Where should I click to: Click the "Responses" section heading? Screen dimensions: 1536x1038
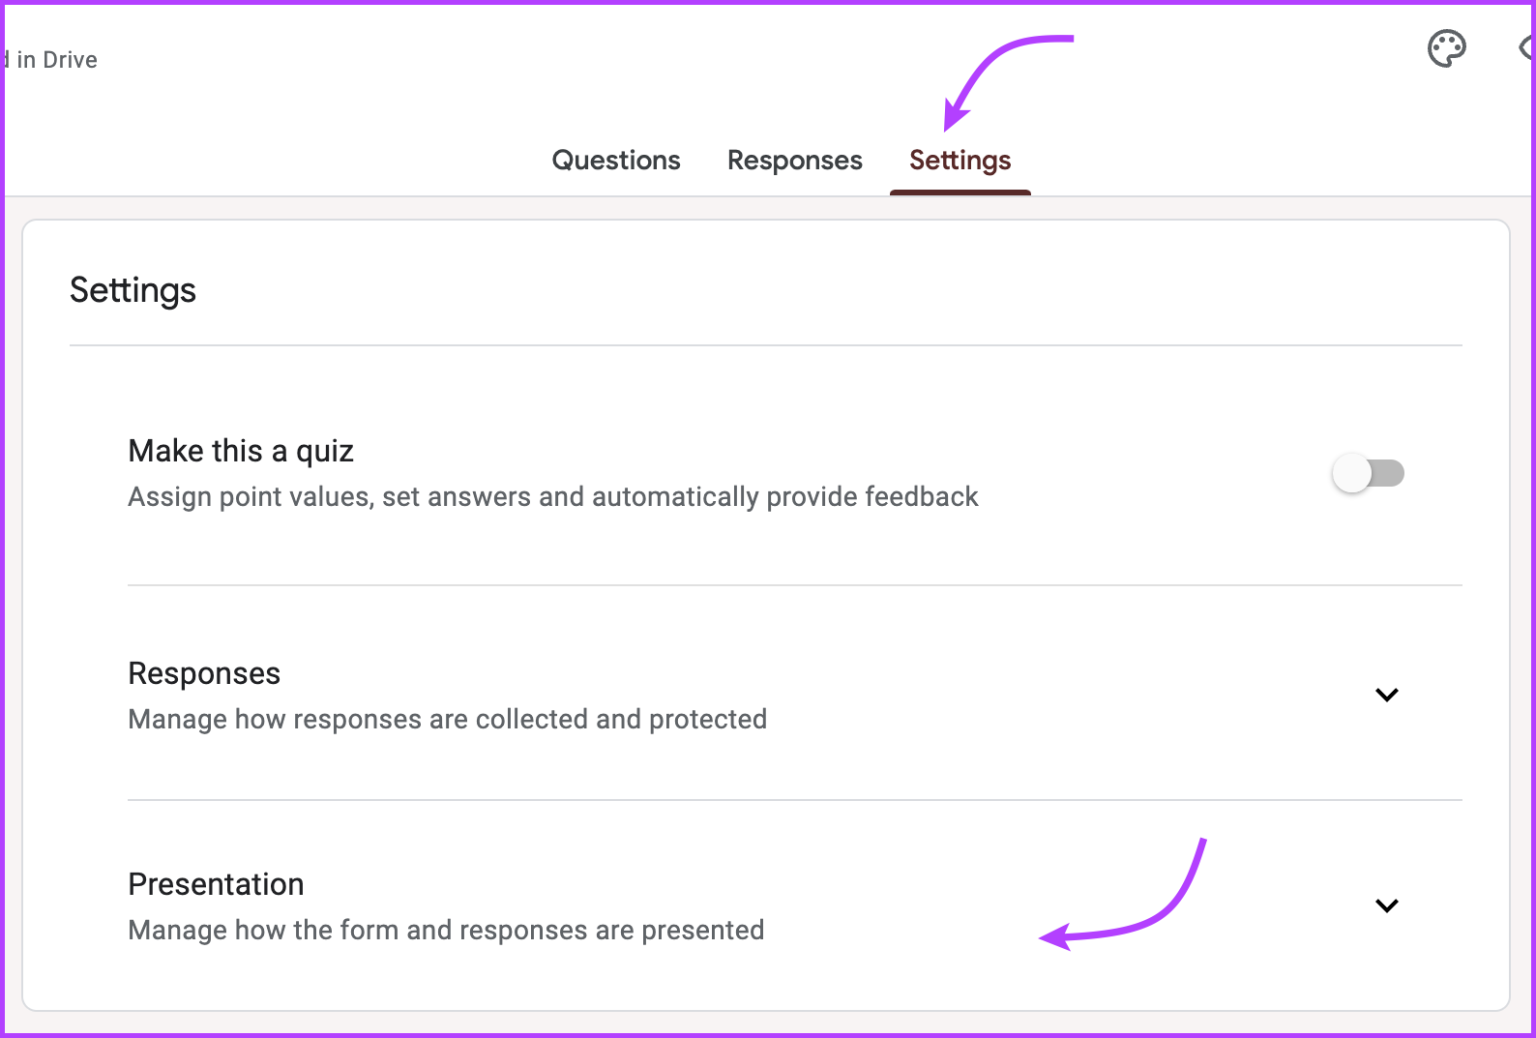(204, 673)
